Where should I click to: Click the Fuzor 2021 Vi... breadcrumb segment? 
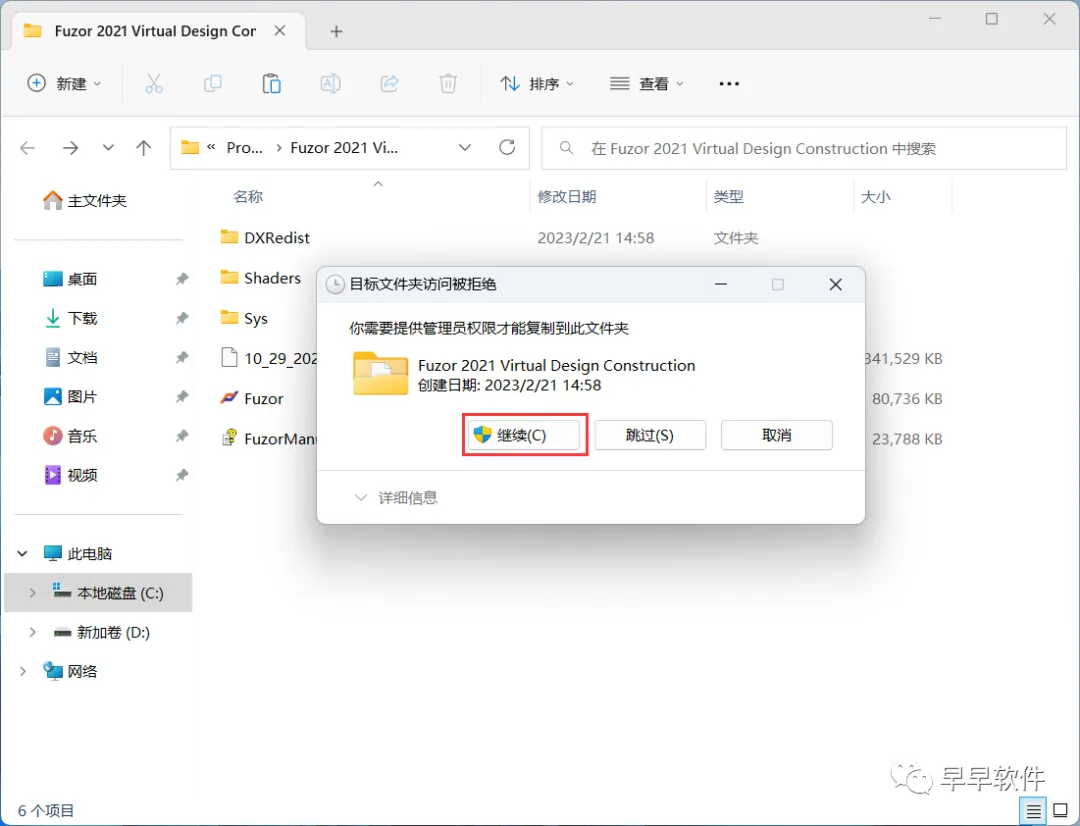click(344, 148)
